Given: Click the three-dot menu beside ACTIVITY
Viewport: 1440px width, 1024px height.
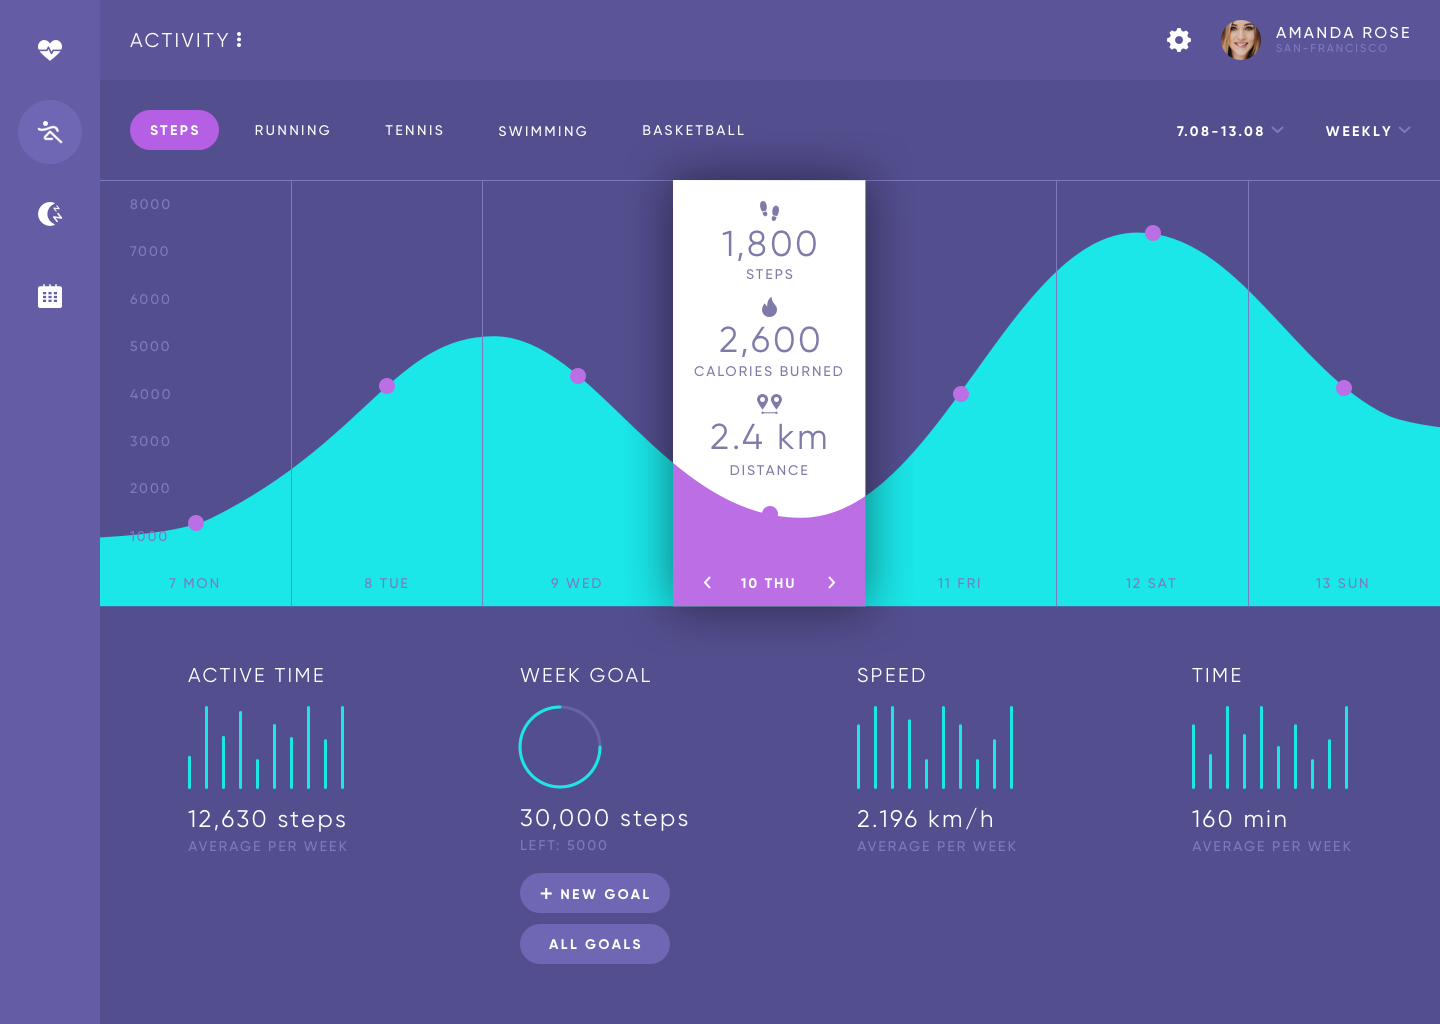Looking at the screenshot, I should (239, 40).
